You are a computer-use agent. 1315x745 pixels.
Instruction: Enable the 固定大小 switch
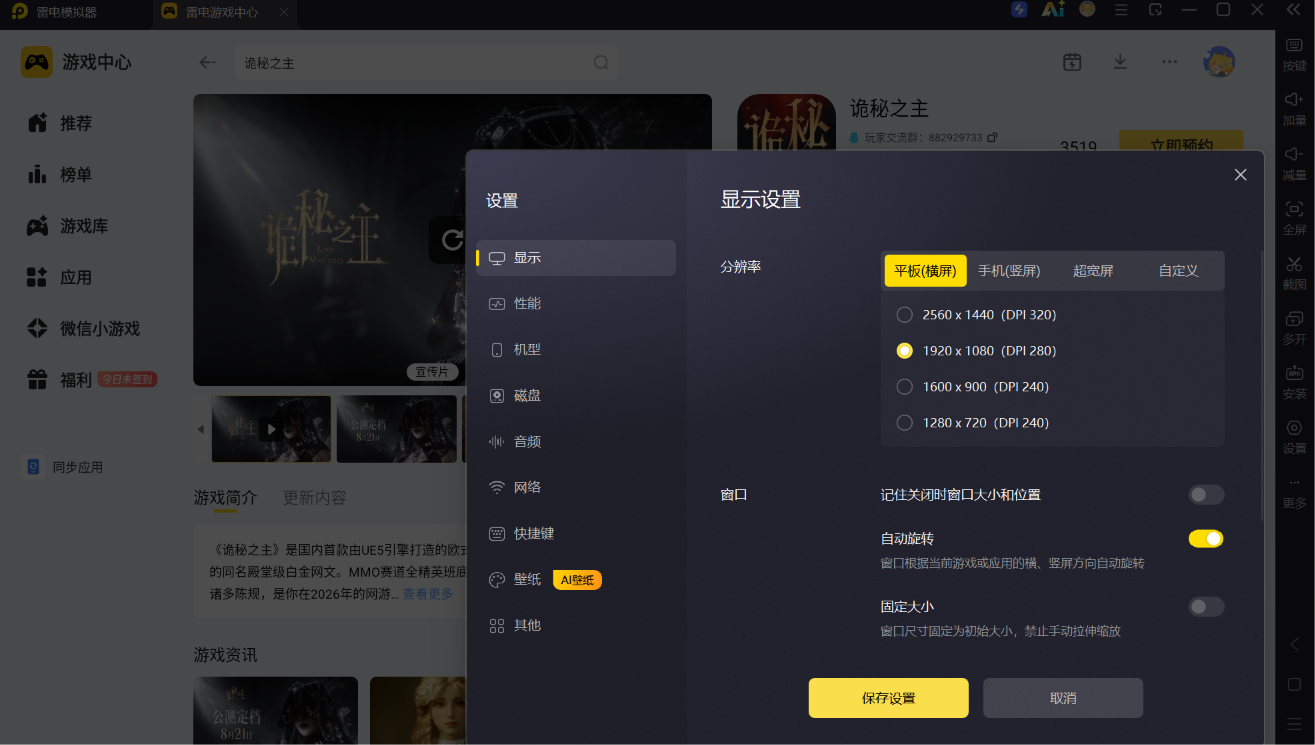click(1206, 607)
